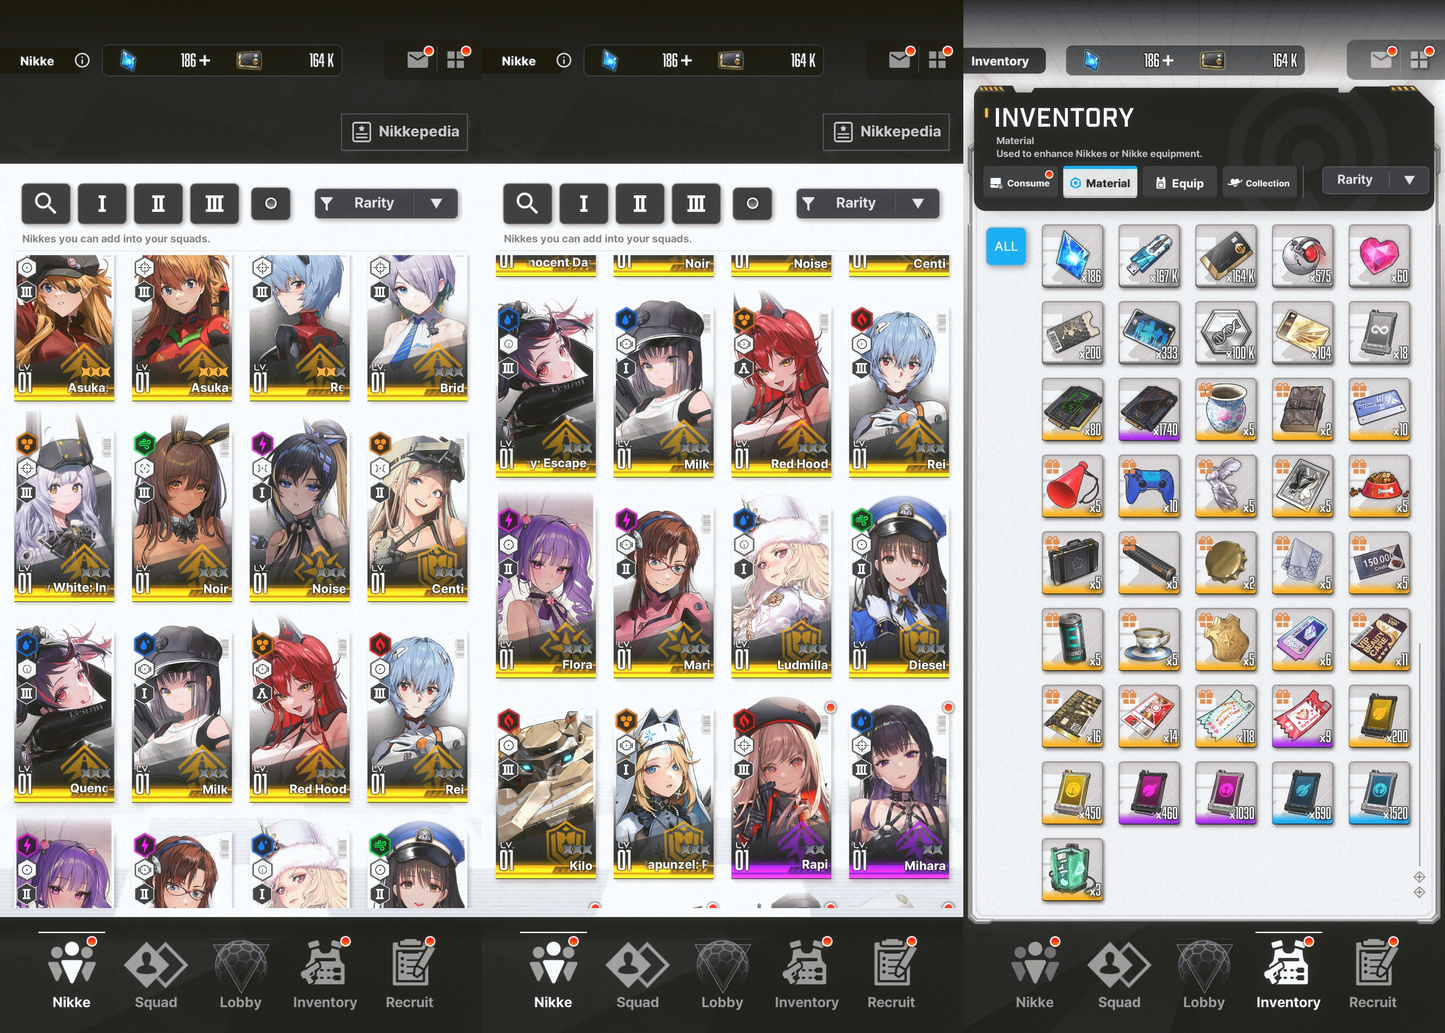Tap the info icon beside left Nikke title
The image size is (1445, 1033).
(x=82, y=60)
